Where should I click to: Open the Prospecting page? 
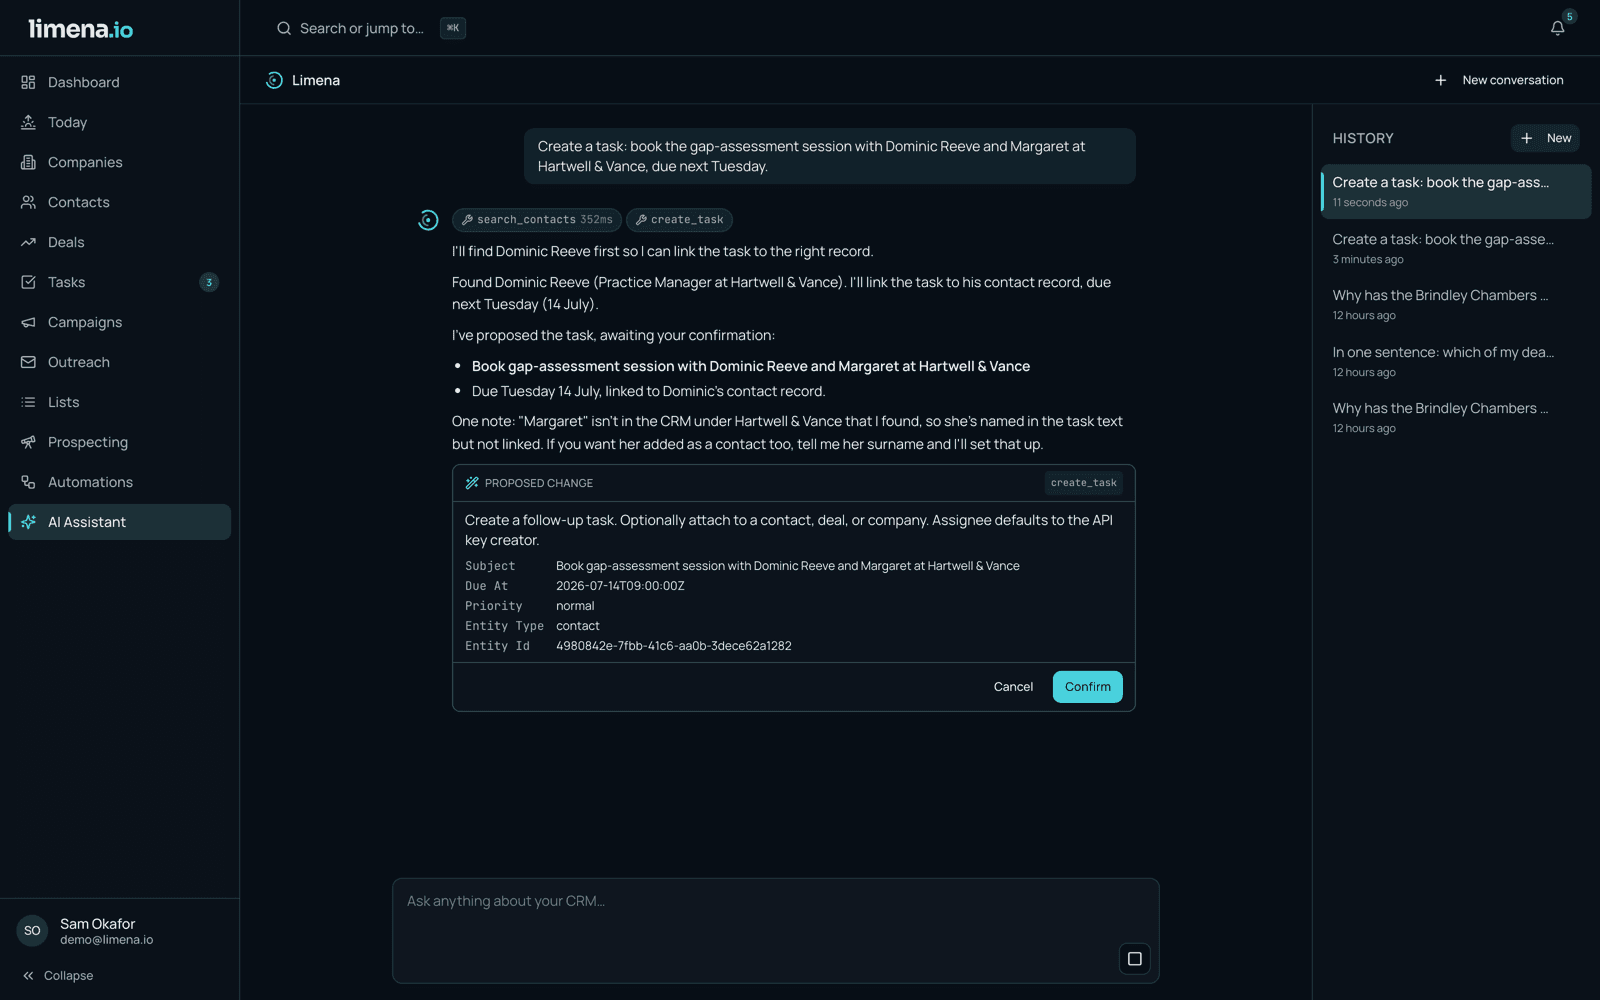point(119,442)
